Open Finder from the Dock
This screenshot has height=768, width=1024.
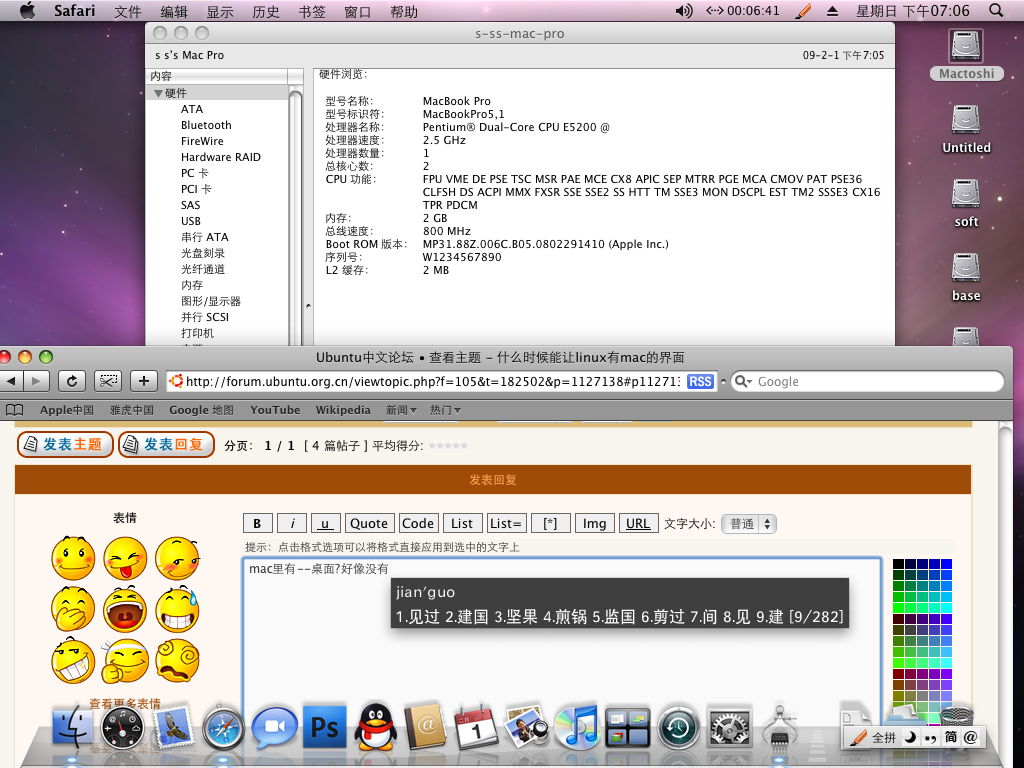tap(72, 727)
